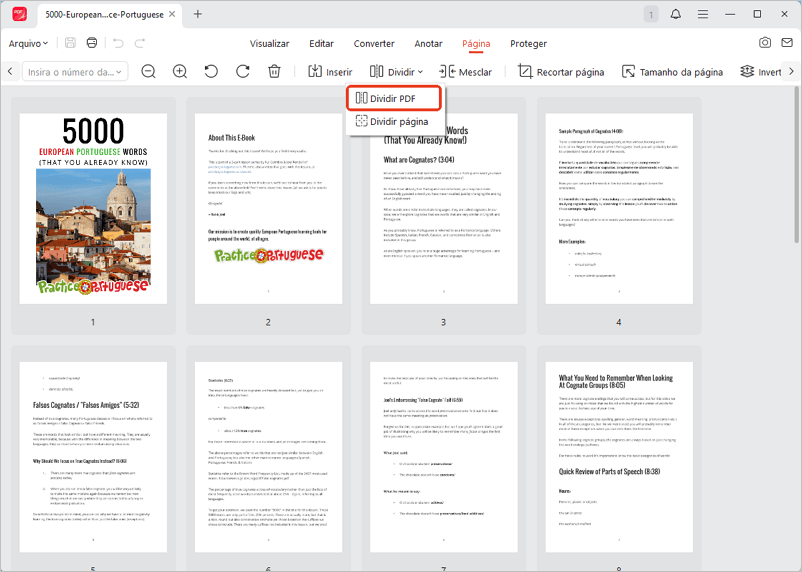Viewport: 802px width, 572px height.
Task: Click the save disk icon
Action: [71, 43]
